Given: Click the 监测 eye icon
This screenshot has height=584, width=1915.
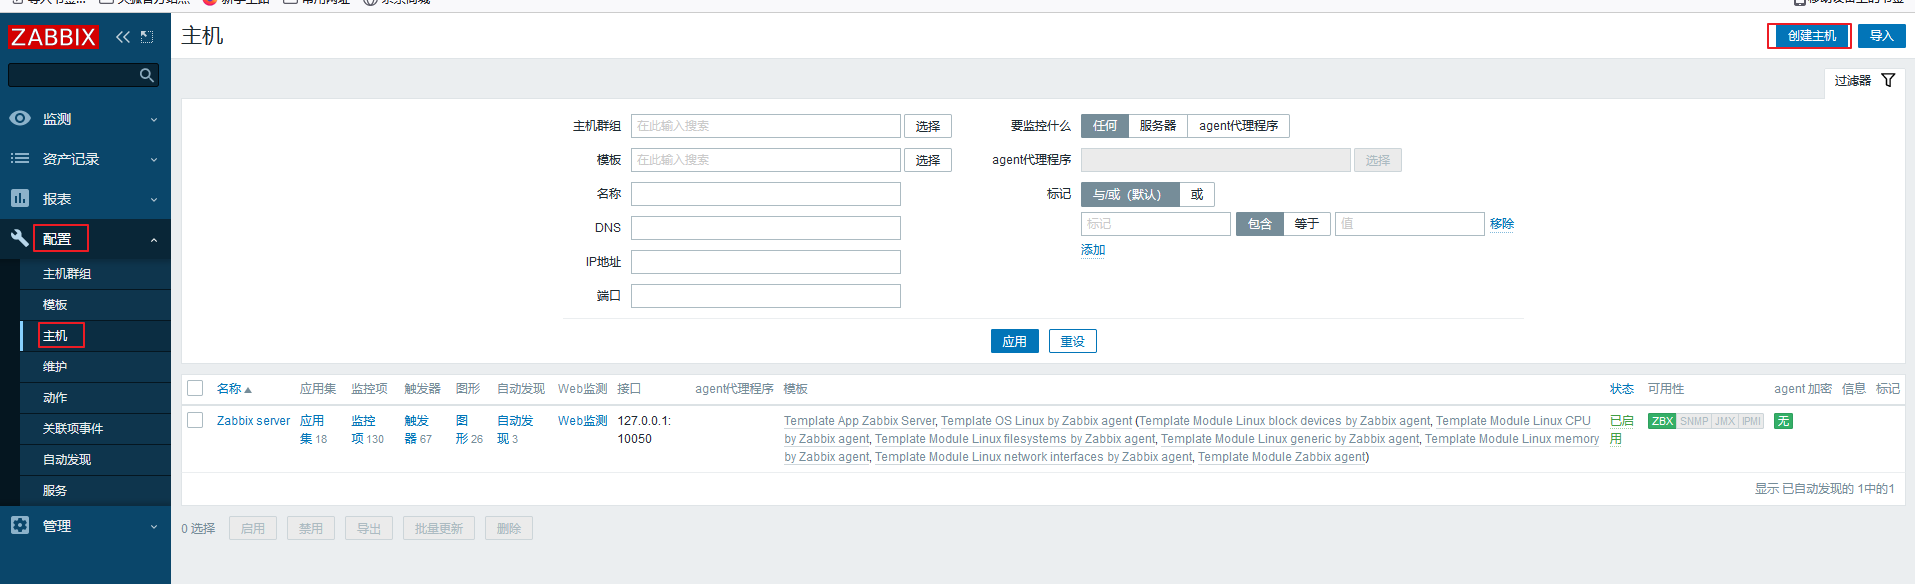Looking at the screenshot, I should coord(20,118).
